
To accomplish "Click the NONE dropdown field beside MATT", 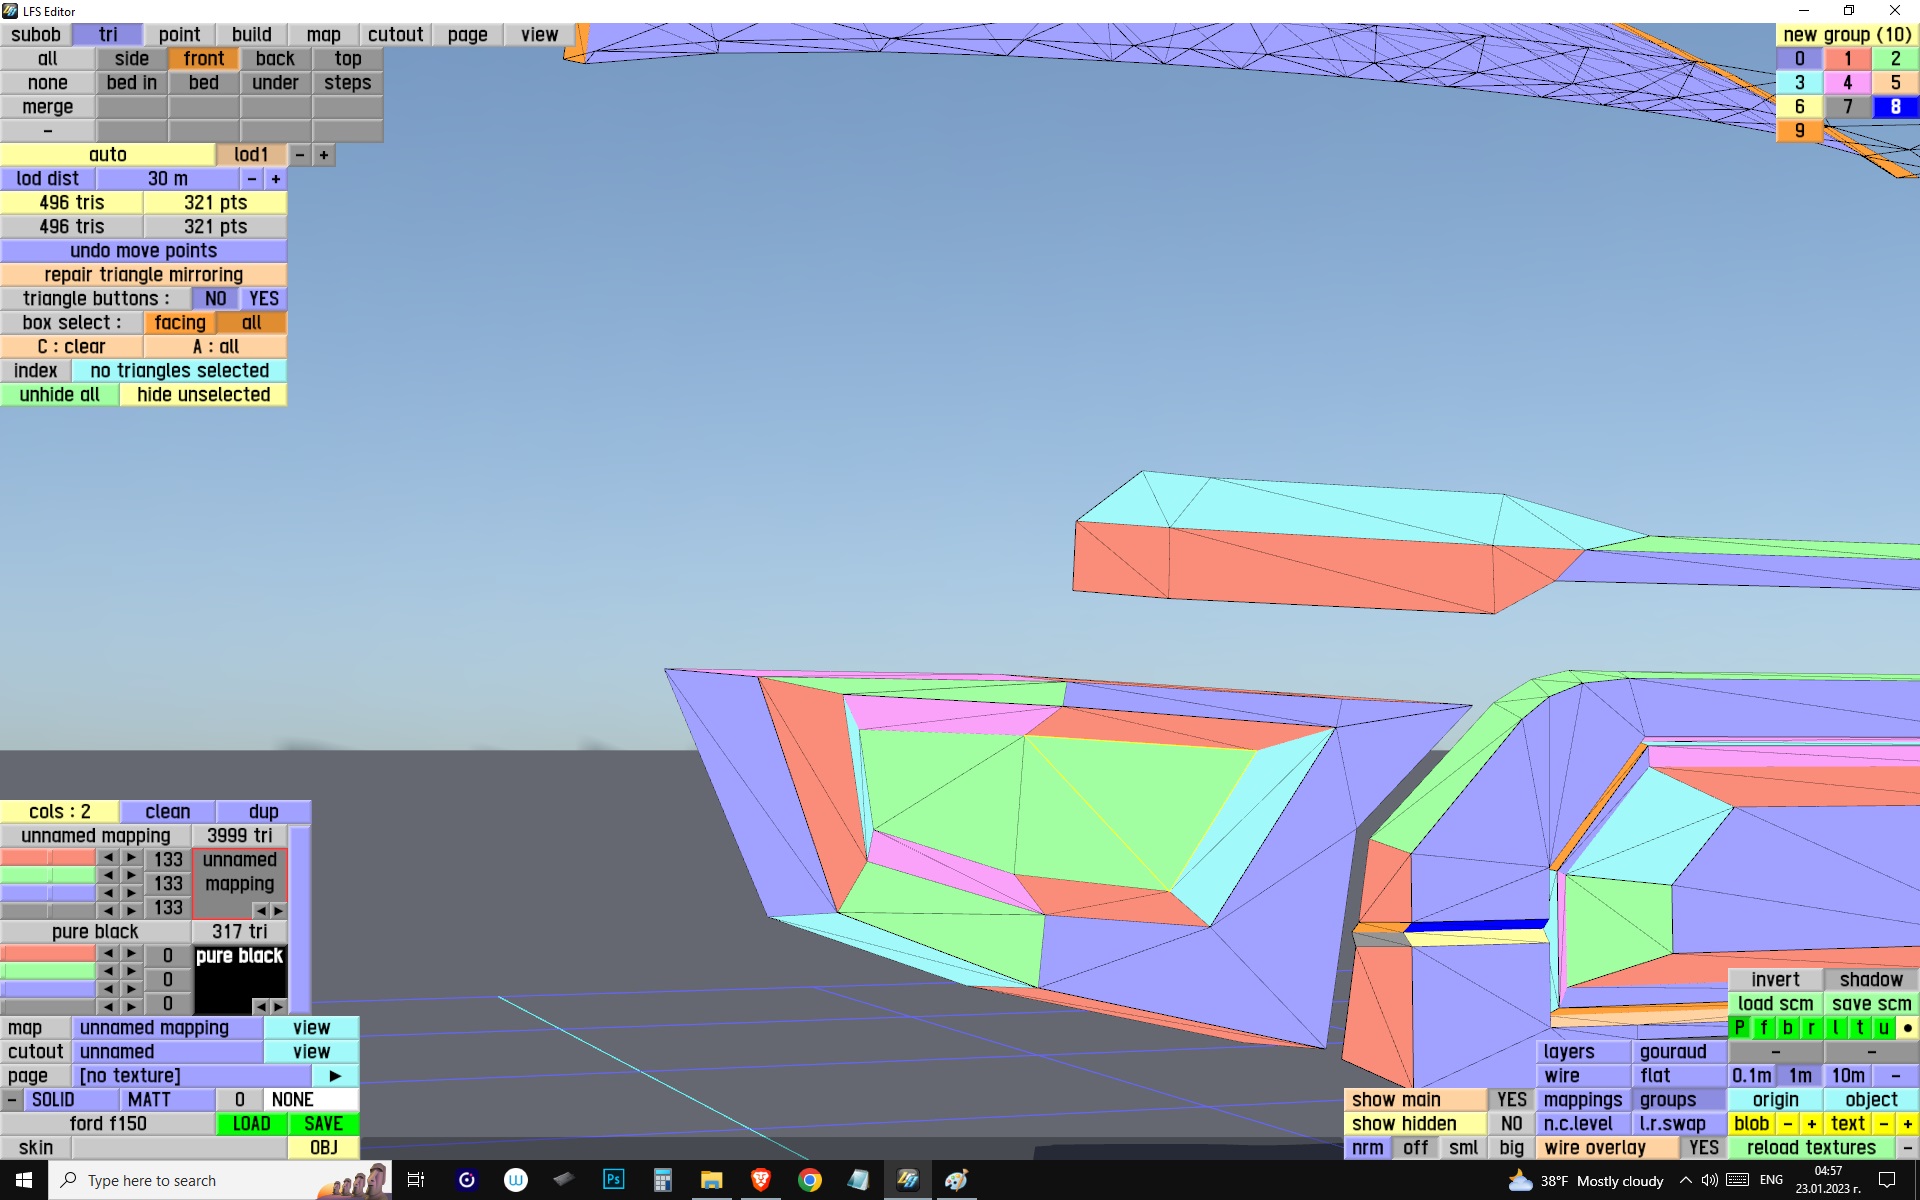I will [x=310, y=1100].
